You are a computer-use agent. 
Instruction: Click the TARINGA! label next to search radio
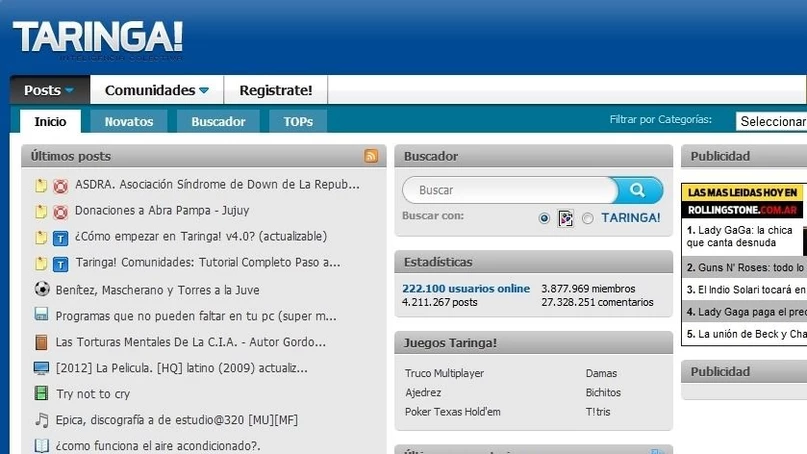click(x=630, y=218)
